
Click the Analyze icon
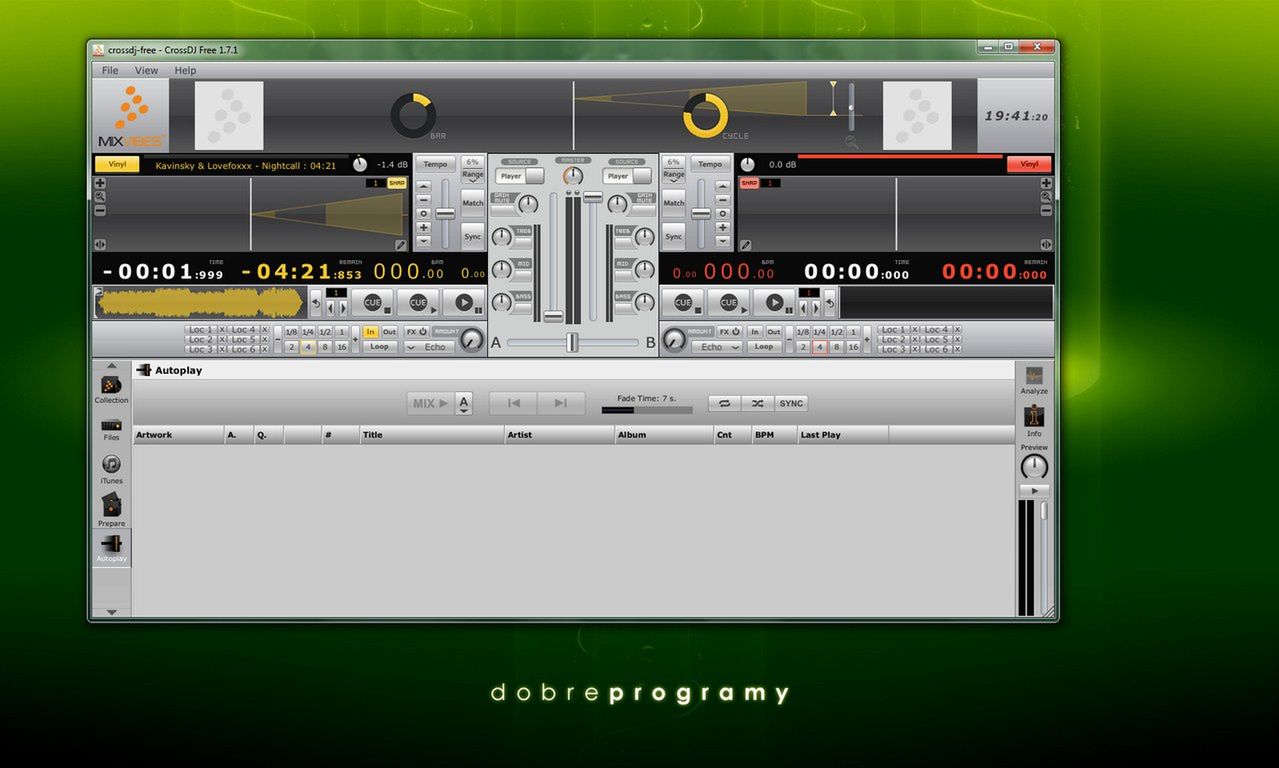click(1034, 376)
